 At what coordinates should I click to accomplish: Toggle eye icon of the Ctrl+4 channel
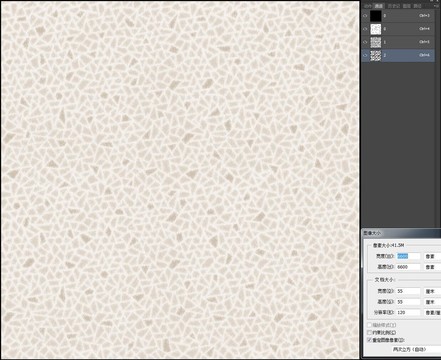(365, 29)
